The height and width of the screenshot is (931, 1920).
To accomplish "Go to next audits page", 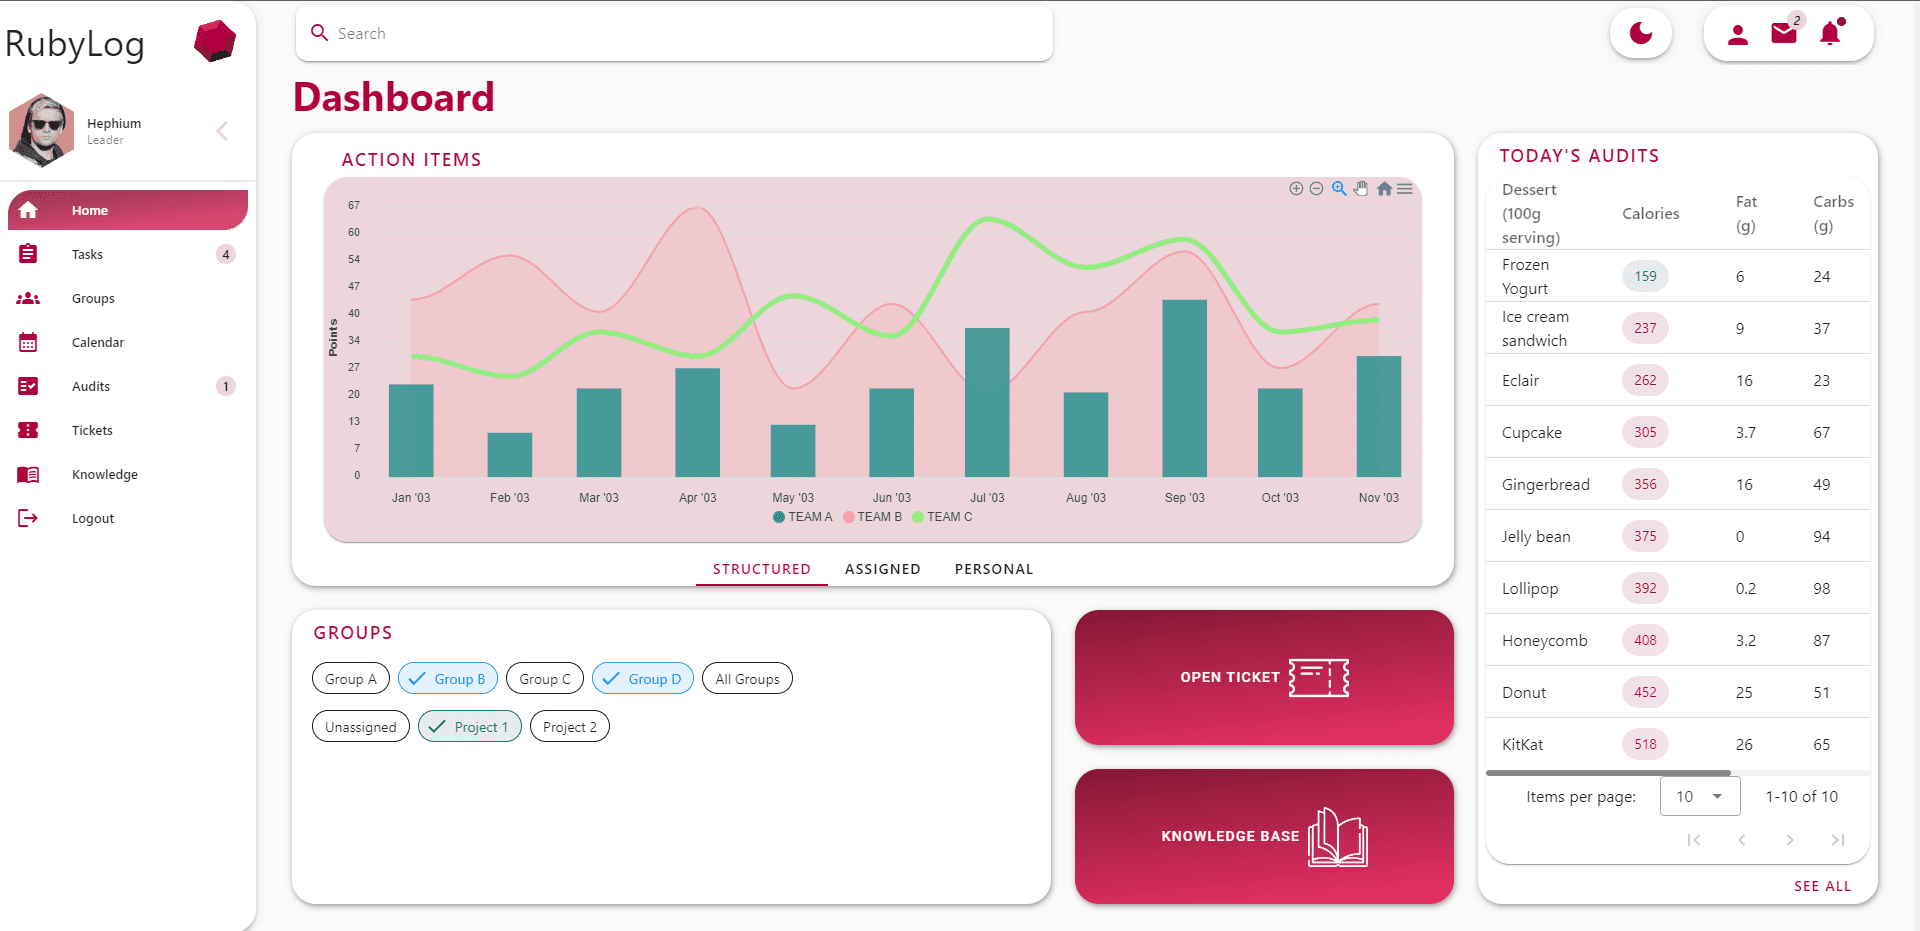I will point(1790,840).
